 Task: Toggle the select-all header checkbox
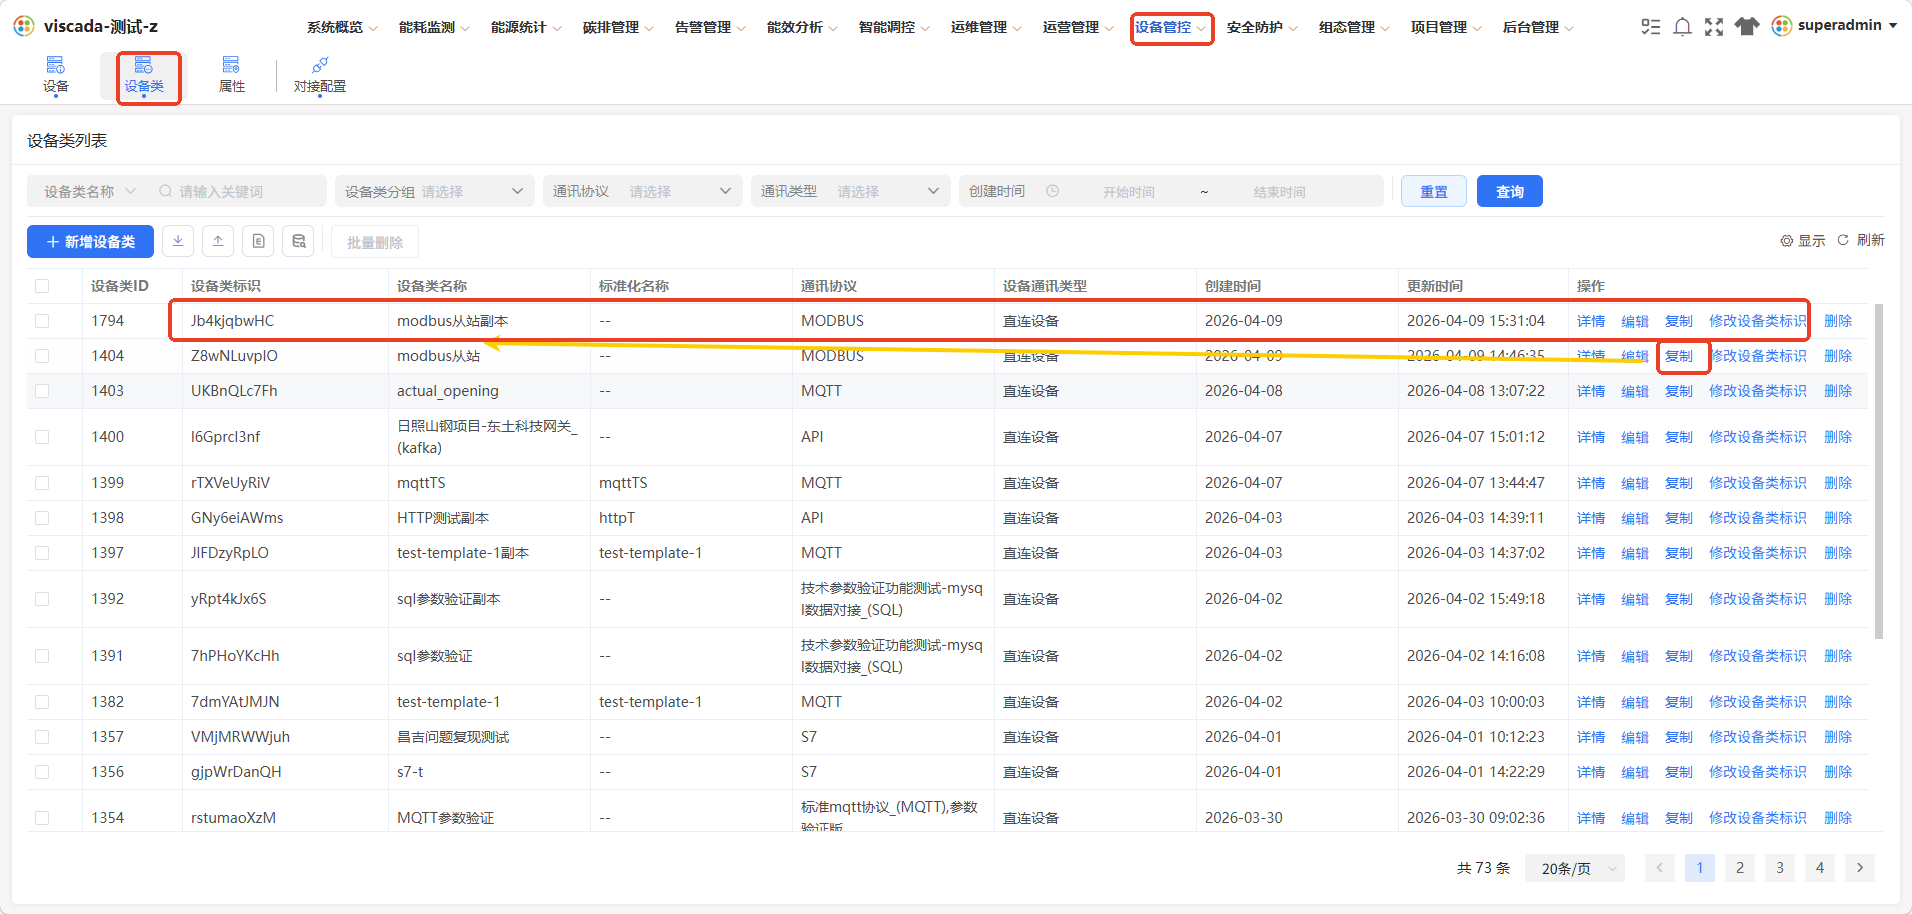[x=42, y=286]
